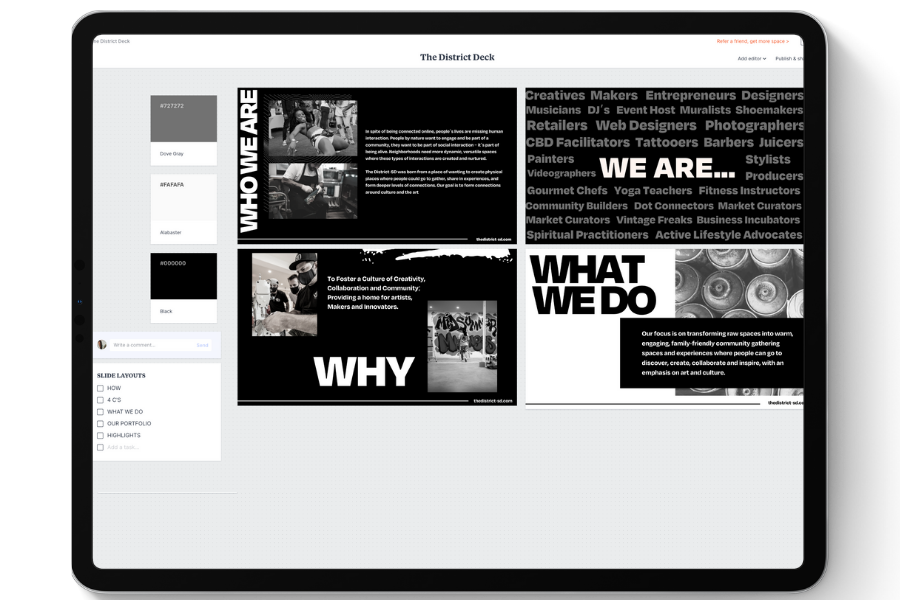The height and width of the screenshot is (600, 900).
Task: Open the WHO WE ARE slide image
Action: click(x=377, y=165)
